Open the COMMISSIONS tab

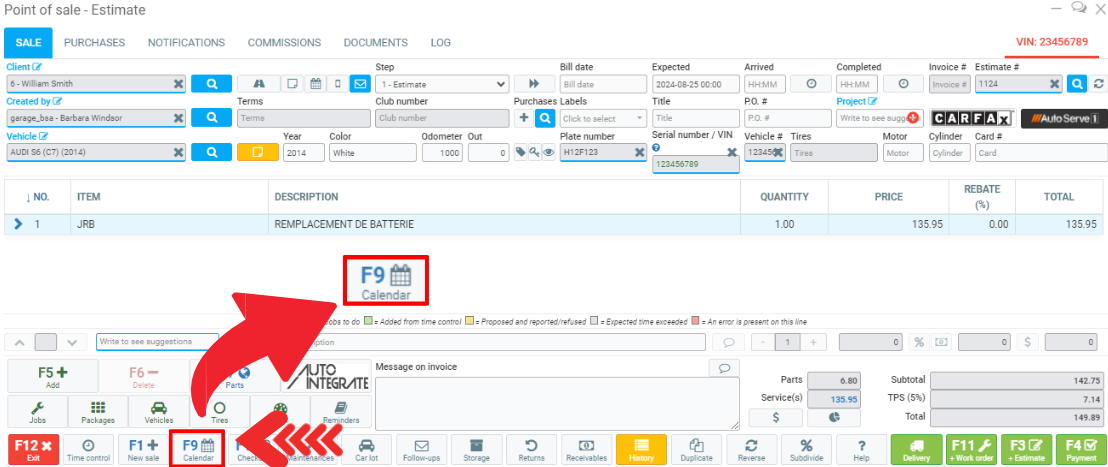284,43
